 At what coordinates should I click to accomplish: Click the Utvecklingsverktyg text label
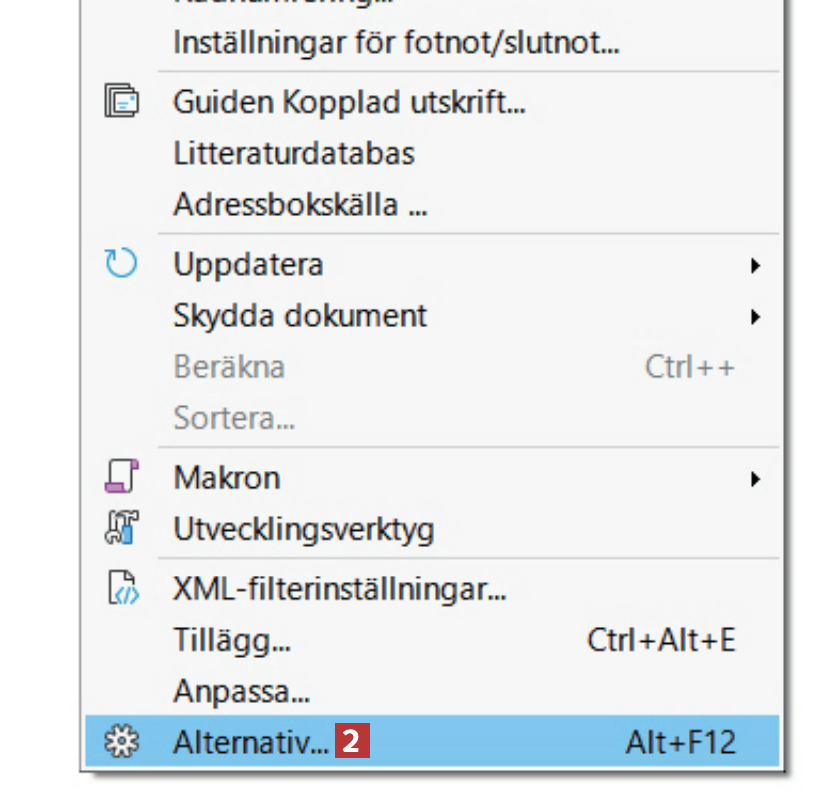pyautogui.click(x=304, y=528)
